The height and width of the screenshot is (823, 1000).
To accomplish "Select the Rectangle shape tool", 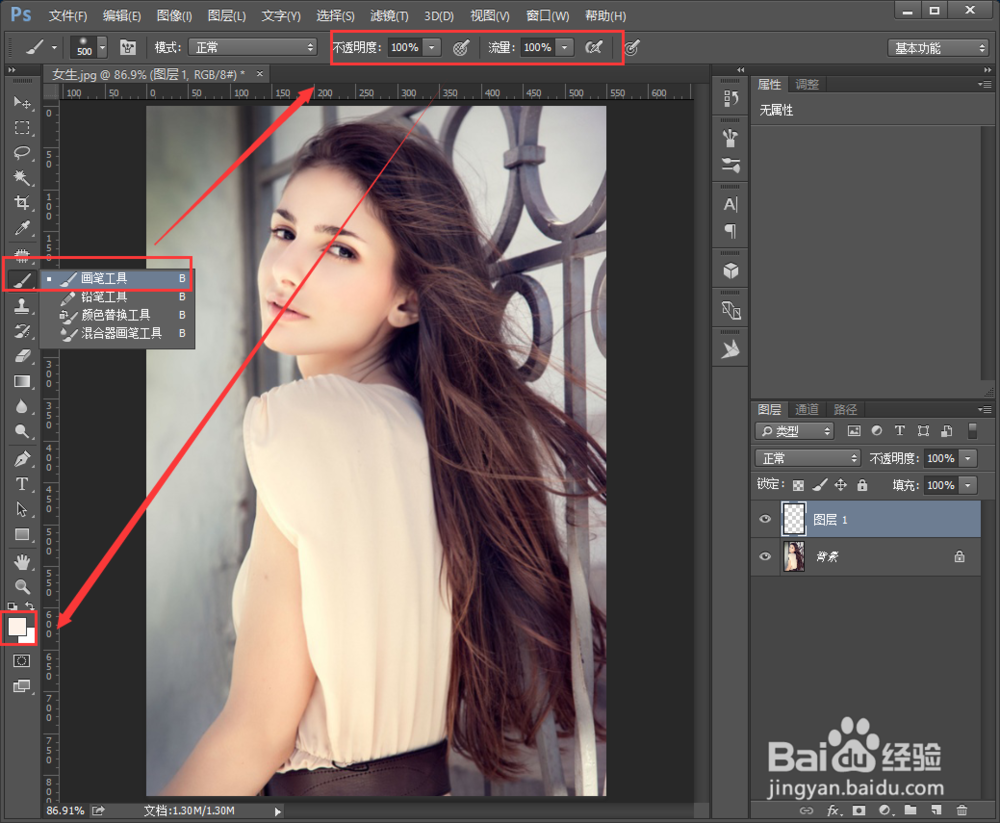I will pos(22,534).
